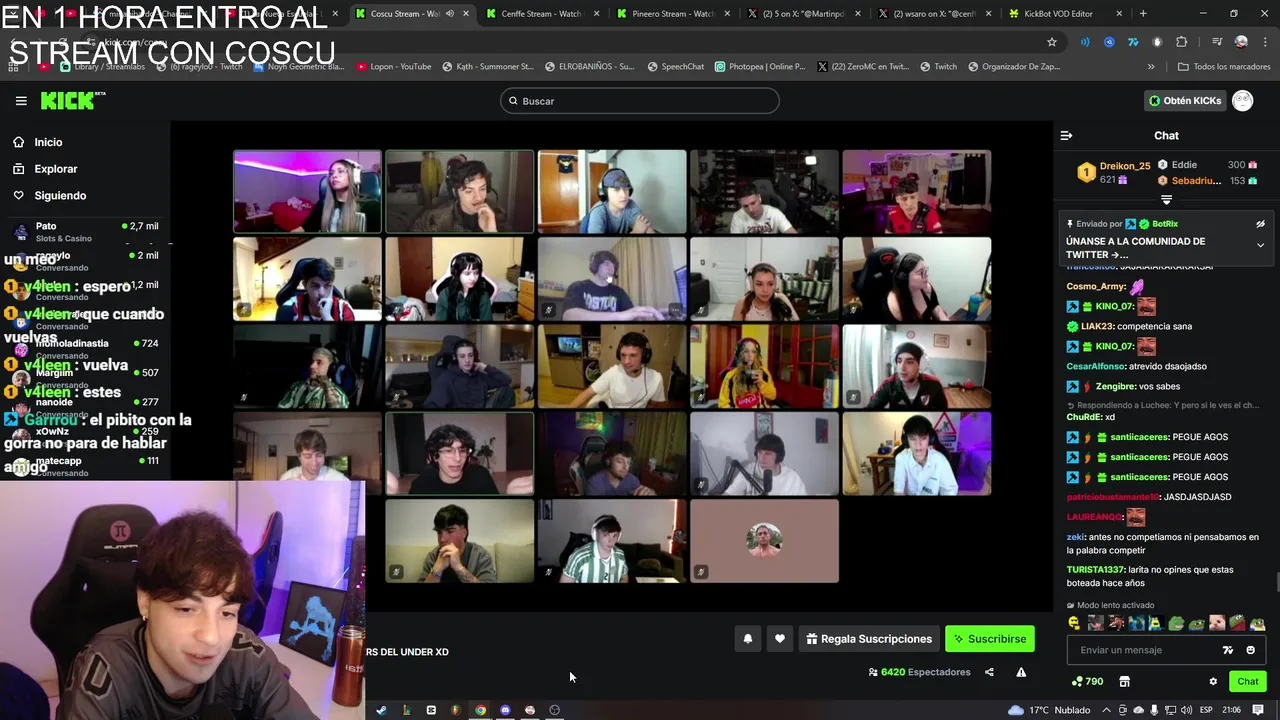Screen dimensions: 1280x720
Task: Click the notification bell icon
Action: [747, 639]
